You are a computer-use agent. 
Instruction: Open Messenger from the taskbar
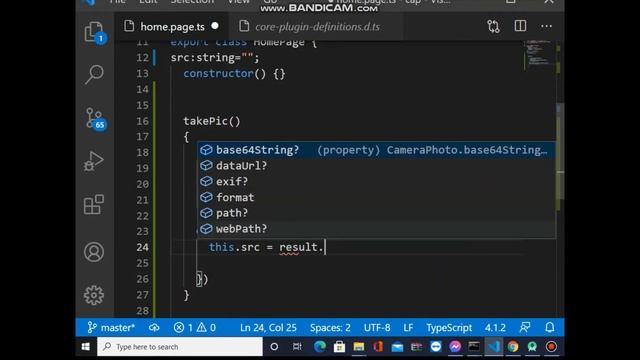455,347
